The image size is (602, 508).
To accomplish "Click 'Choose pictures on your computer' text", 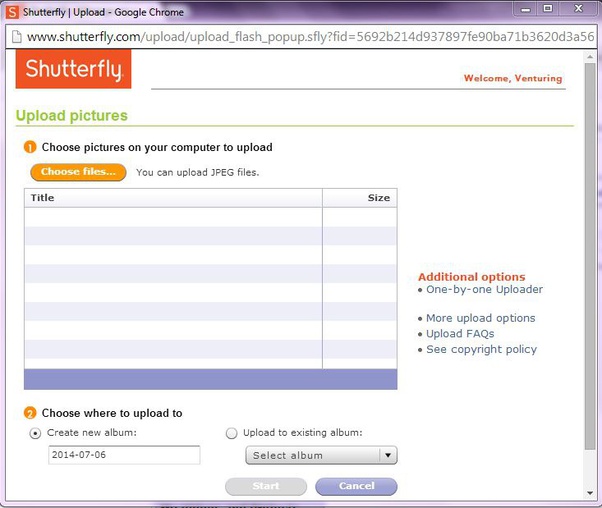I will tap(157, 147).
